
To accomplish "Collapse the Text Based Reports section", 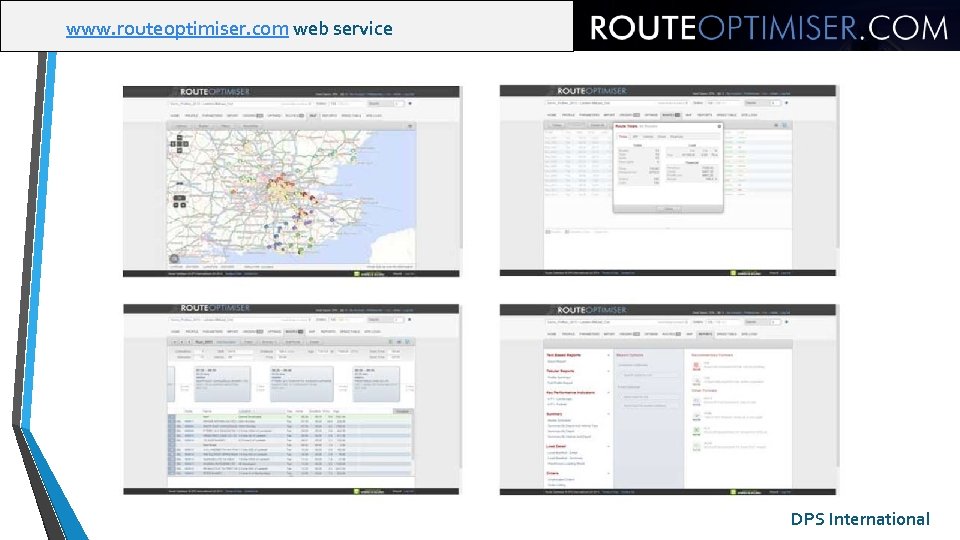I will (x=608, y=355).
